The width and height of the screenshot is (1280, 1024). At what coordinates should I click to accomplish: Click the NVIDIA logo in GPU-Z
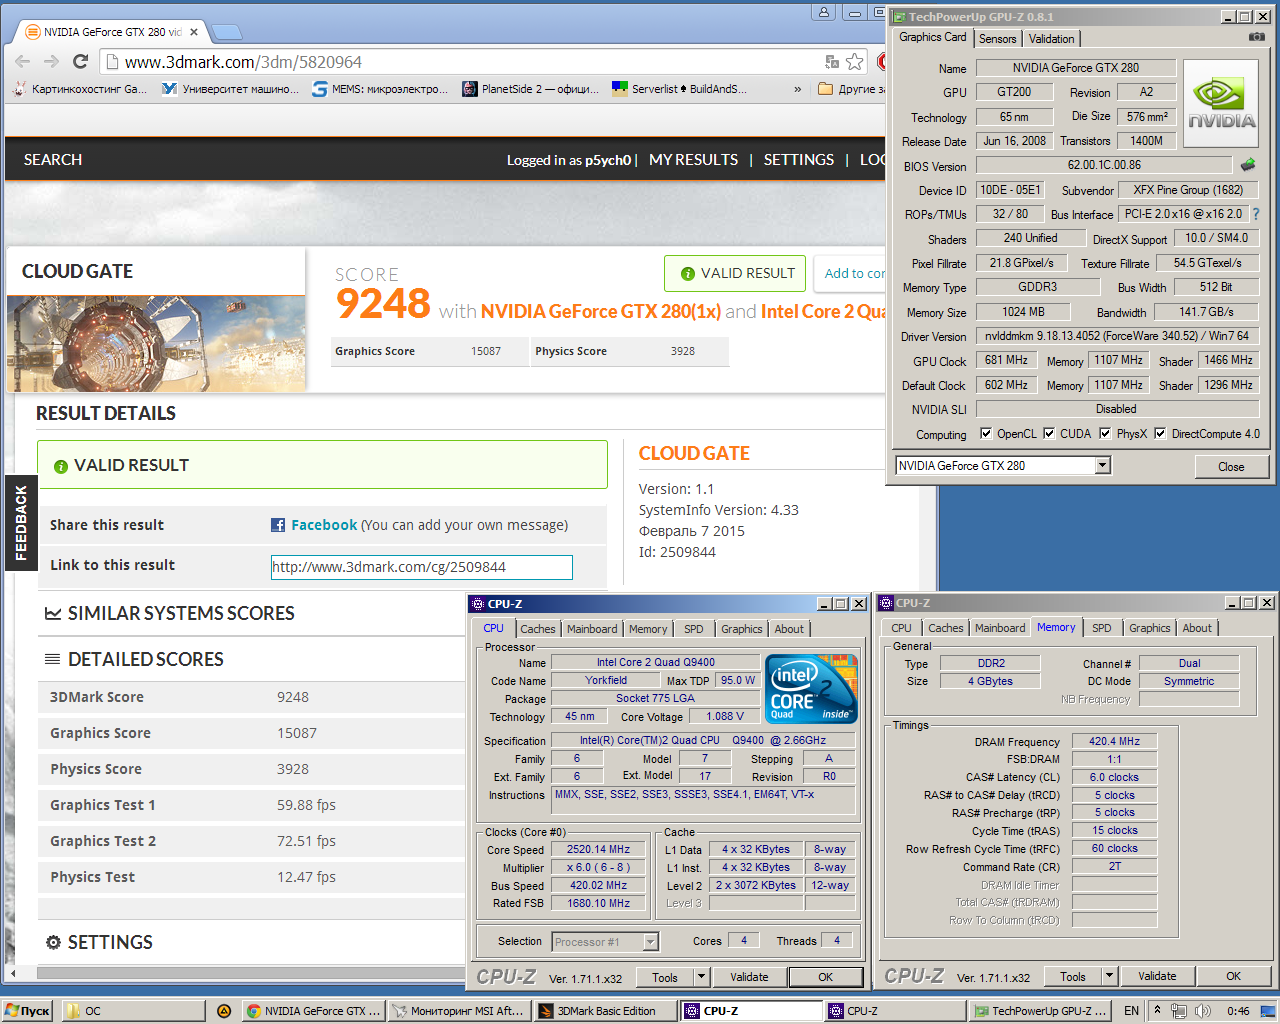pos(1221,104)
